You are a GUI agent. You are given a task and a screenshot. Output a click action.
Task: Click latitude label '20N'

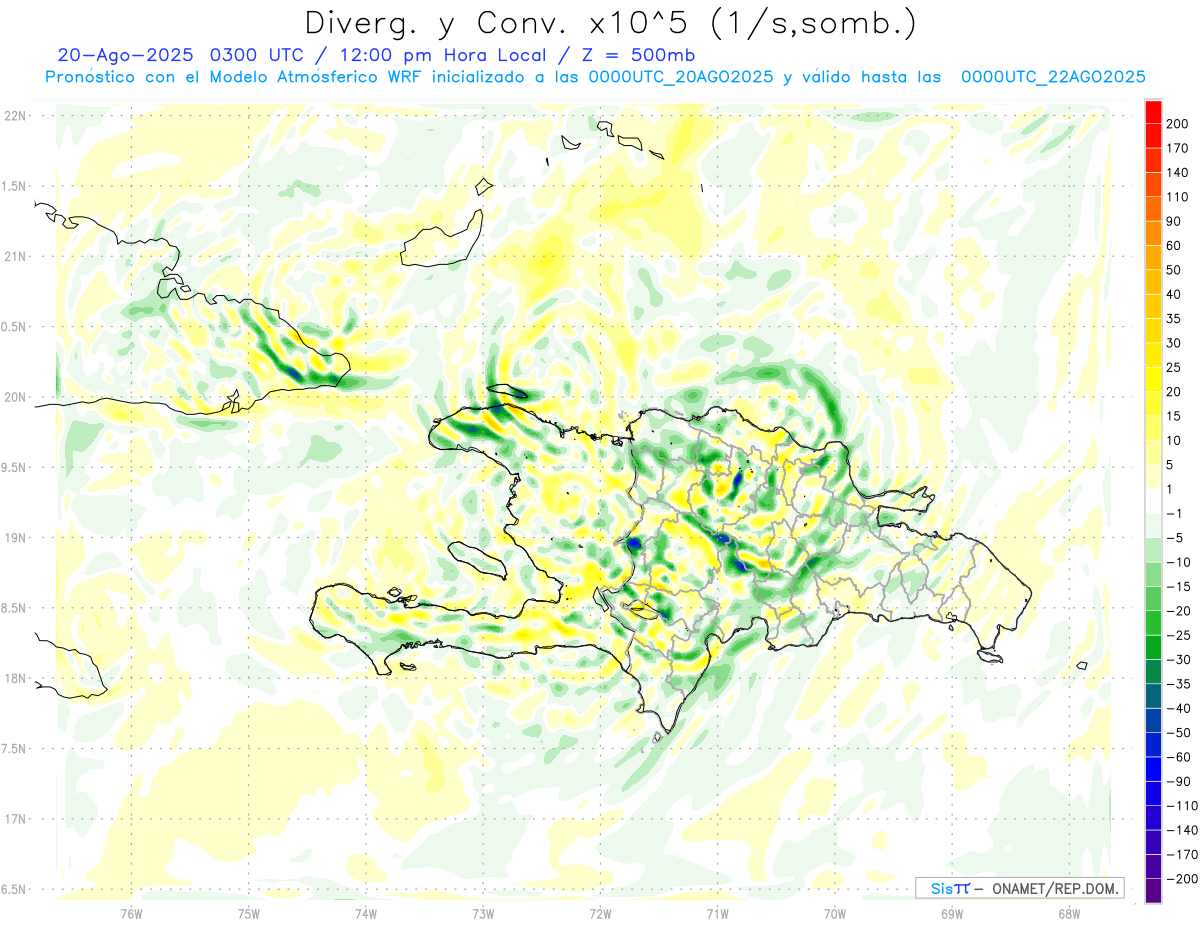(x=15, y=397)
